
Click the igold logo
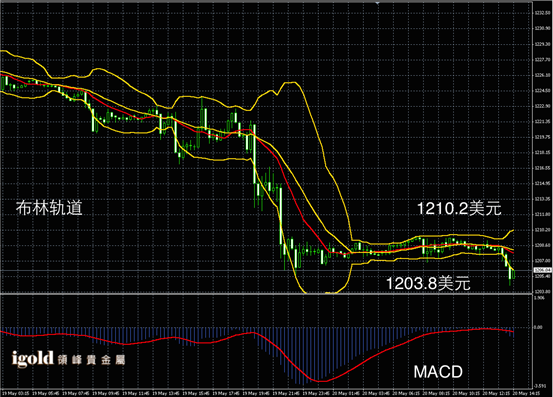pos(32,359)
